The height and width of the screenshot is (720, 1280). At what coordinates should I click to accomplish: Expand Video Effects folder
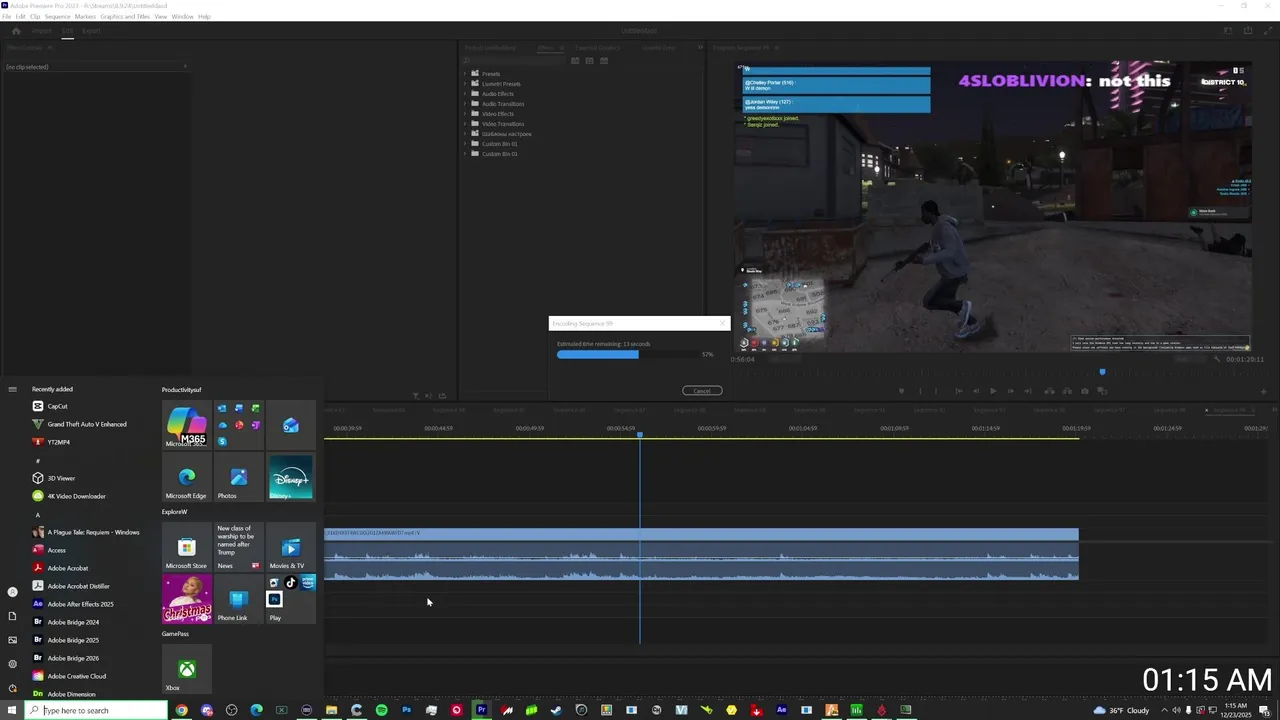coord(467,114)
